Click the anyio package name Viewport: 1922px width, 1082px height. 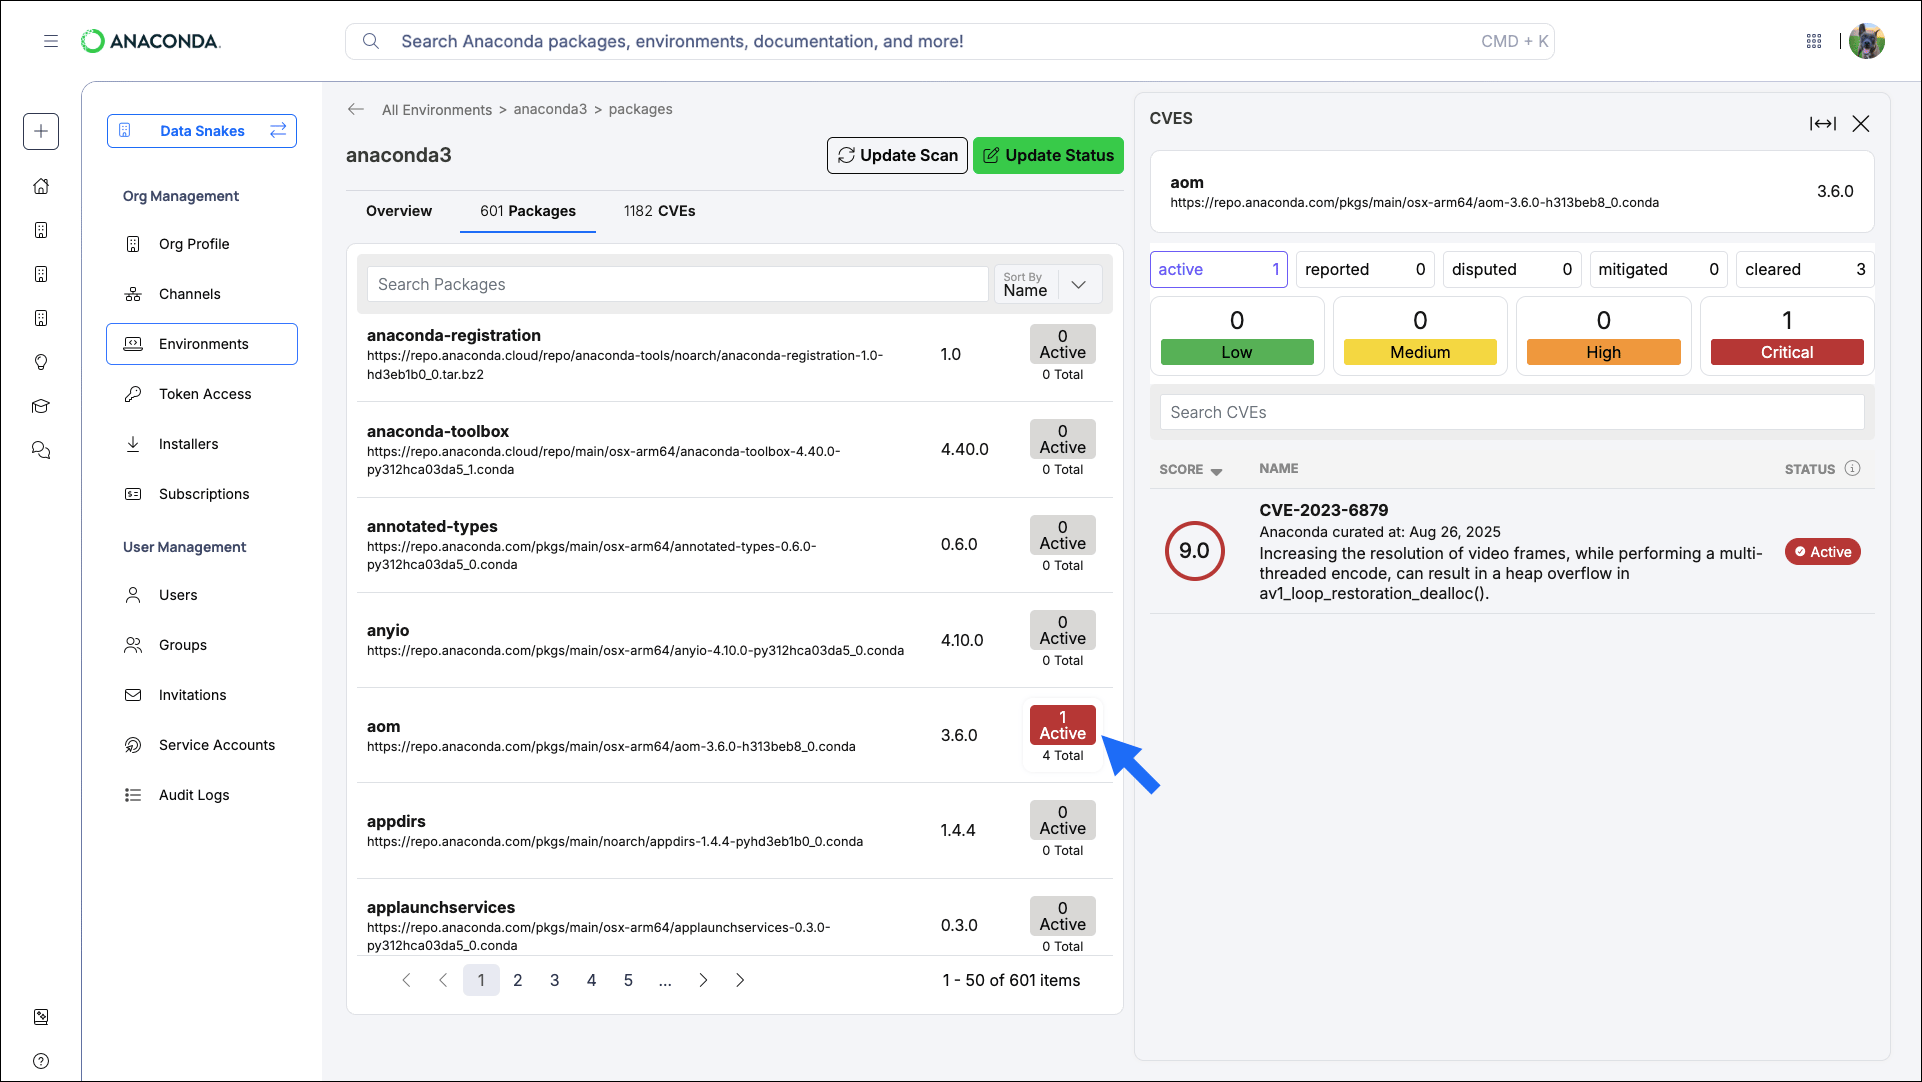(388, 630)
